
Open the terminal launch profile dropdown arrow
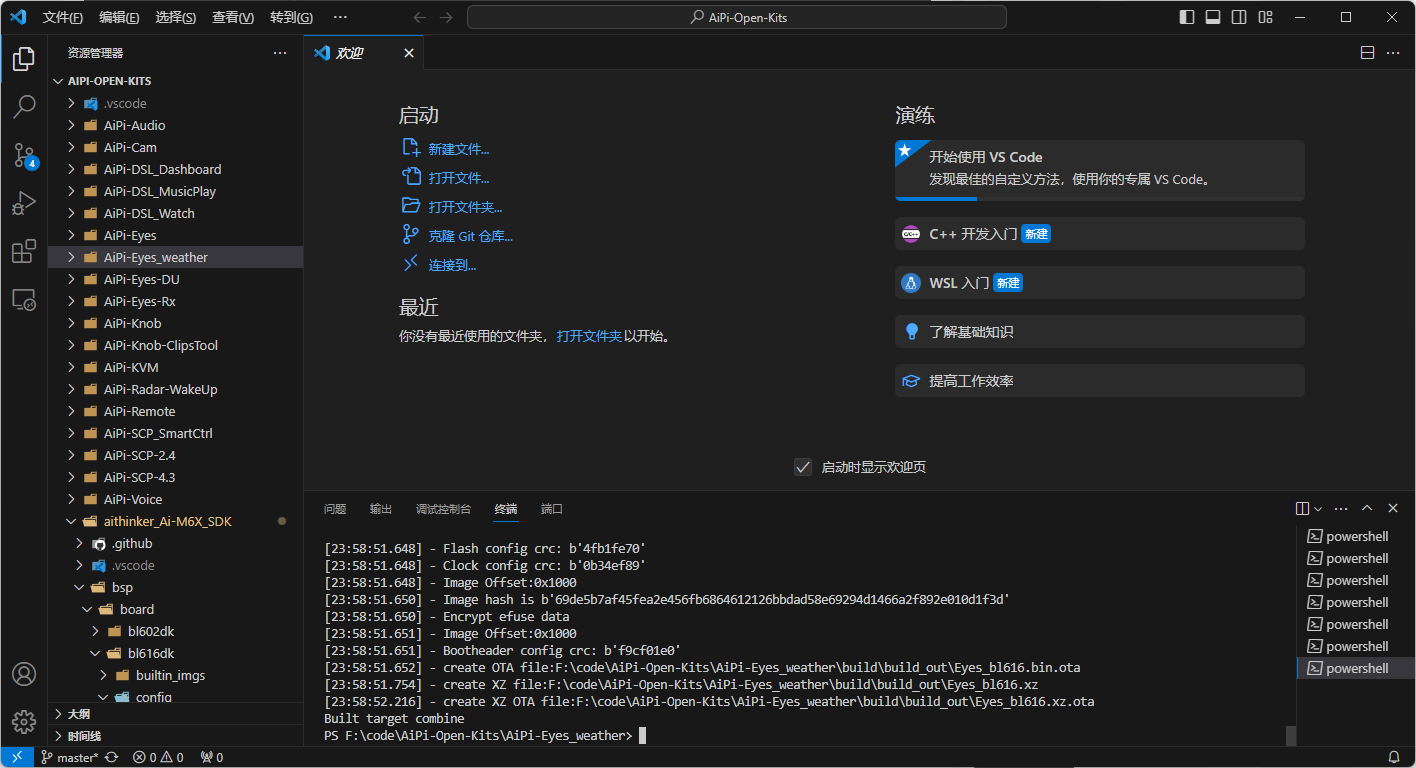[x=1318, y=509]
